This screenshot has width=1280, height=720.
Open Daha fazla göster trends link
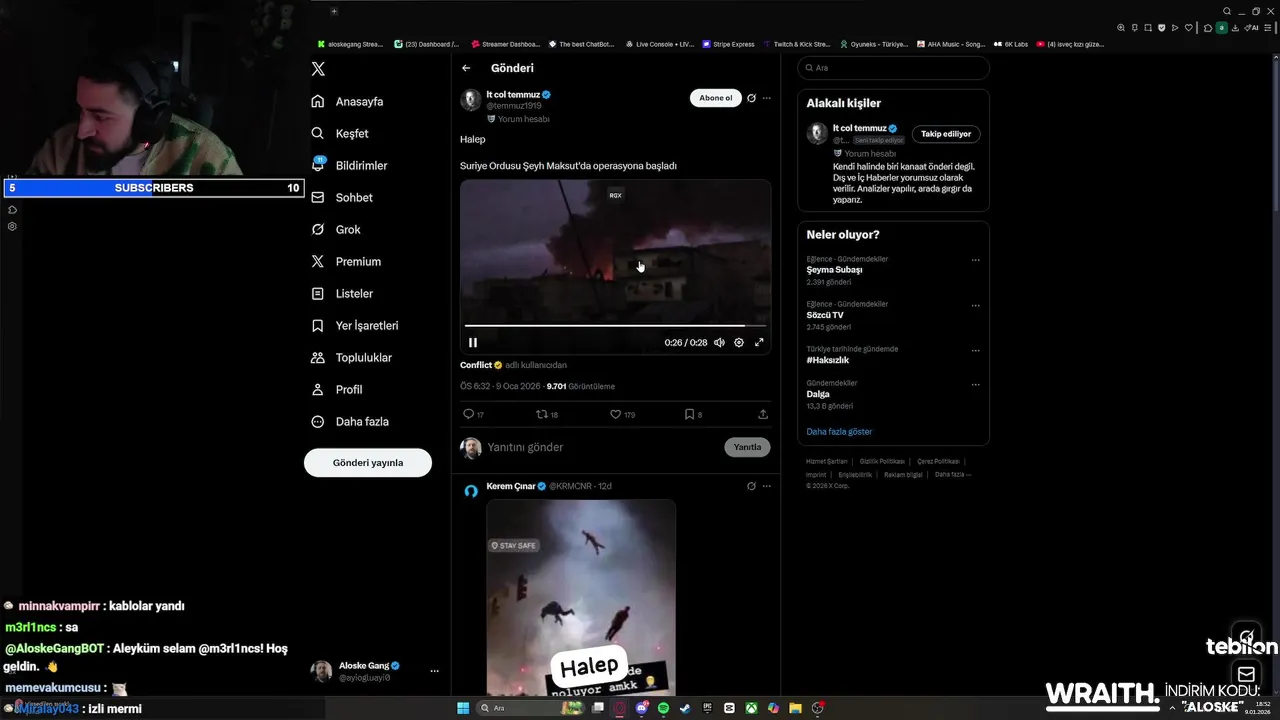(x=839, y=432)
